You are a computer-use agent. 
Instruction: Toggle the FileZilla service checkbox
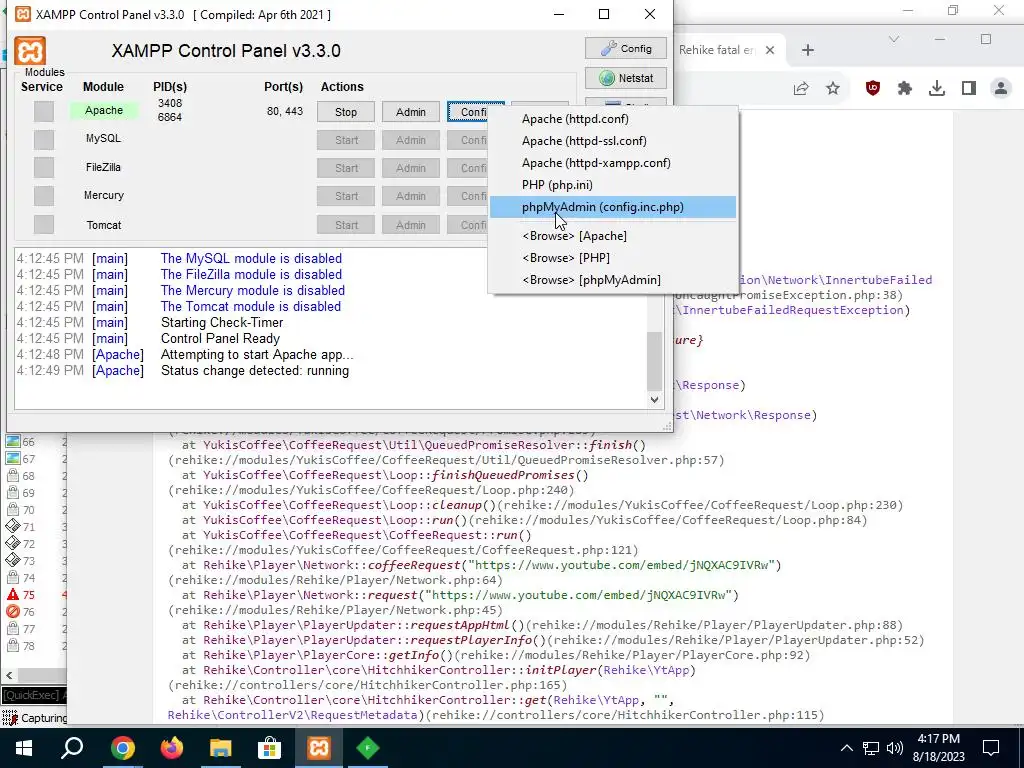pos(44,167)
